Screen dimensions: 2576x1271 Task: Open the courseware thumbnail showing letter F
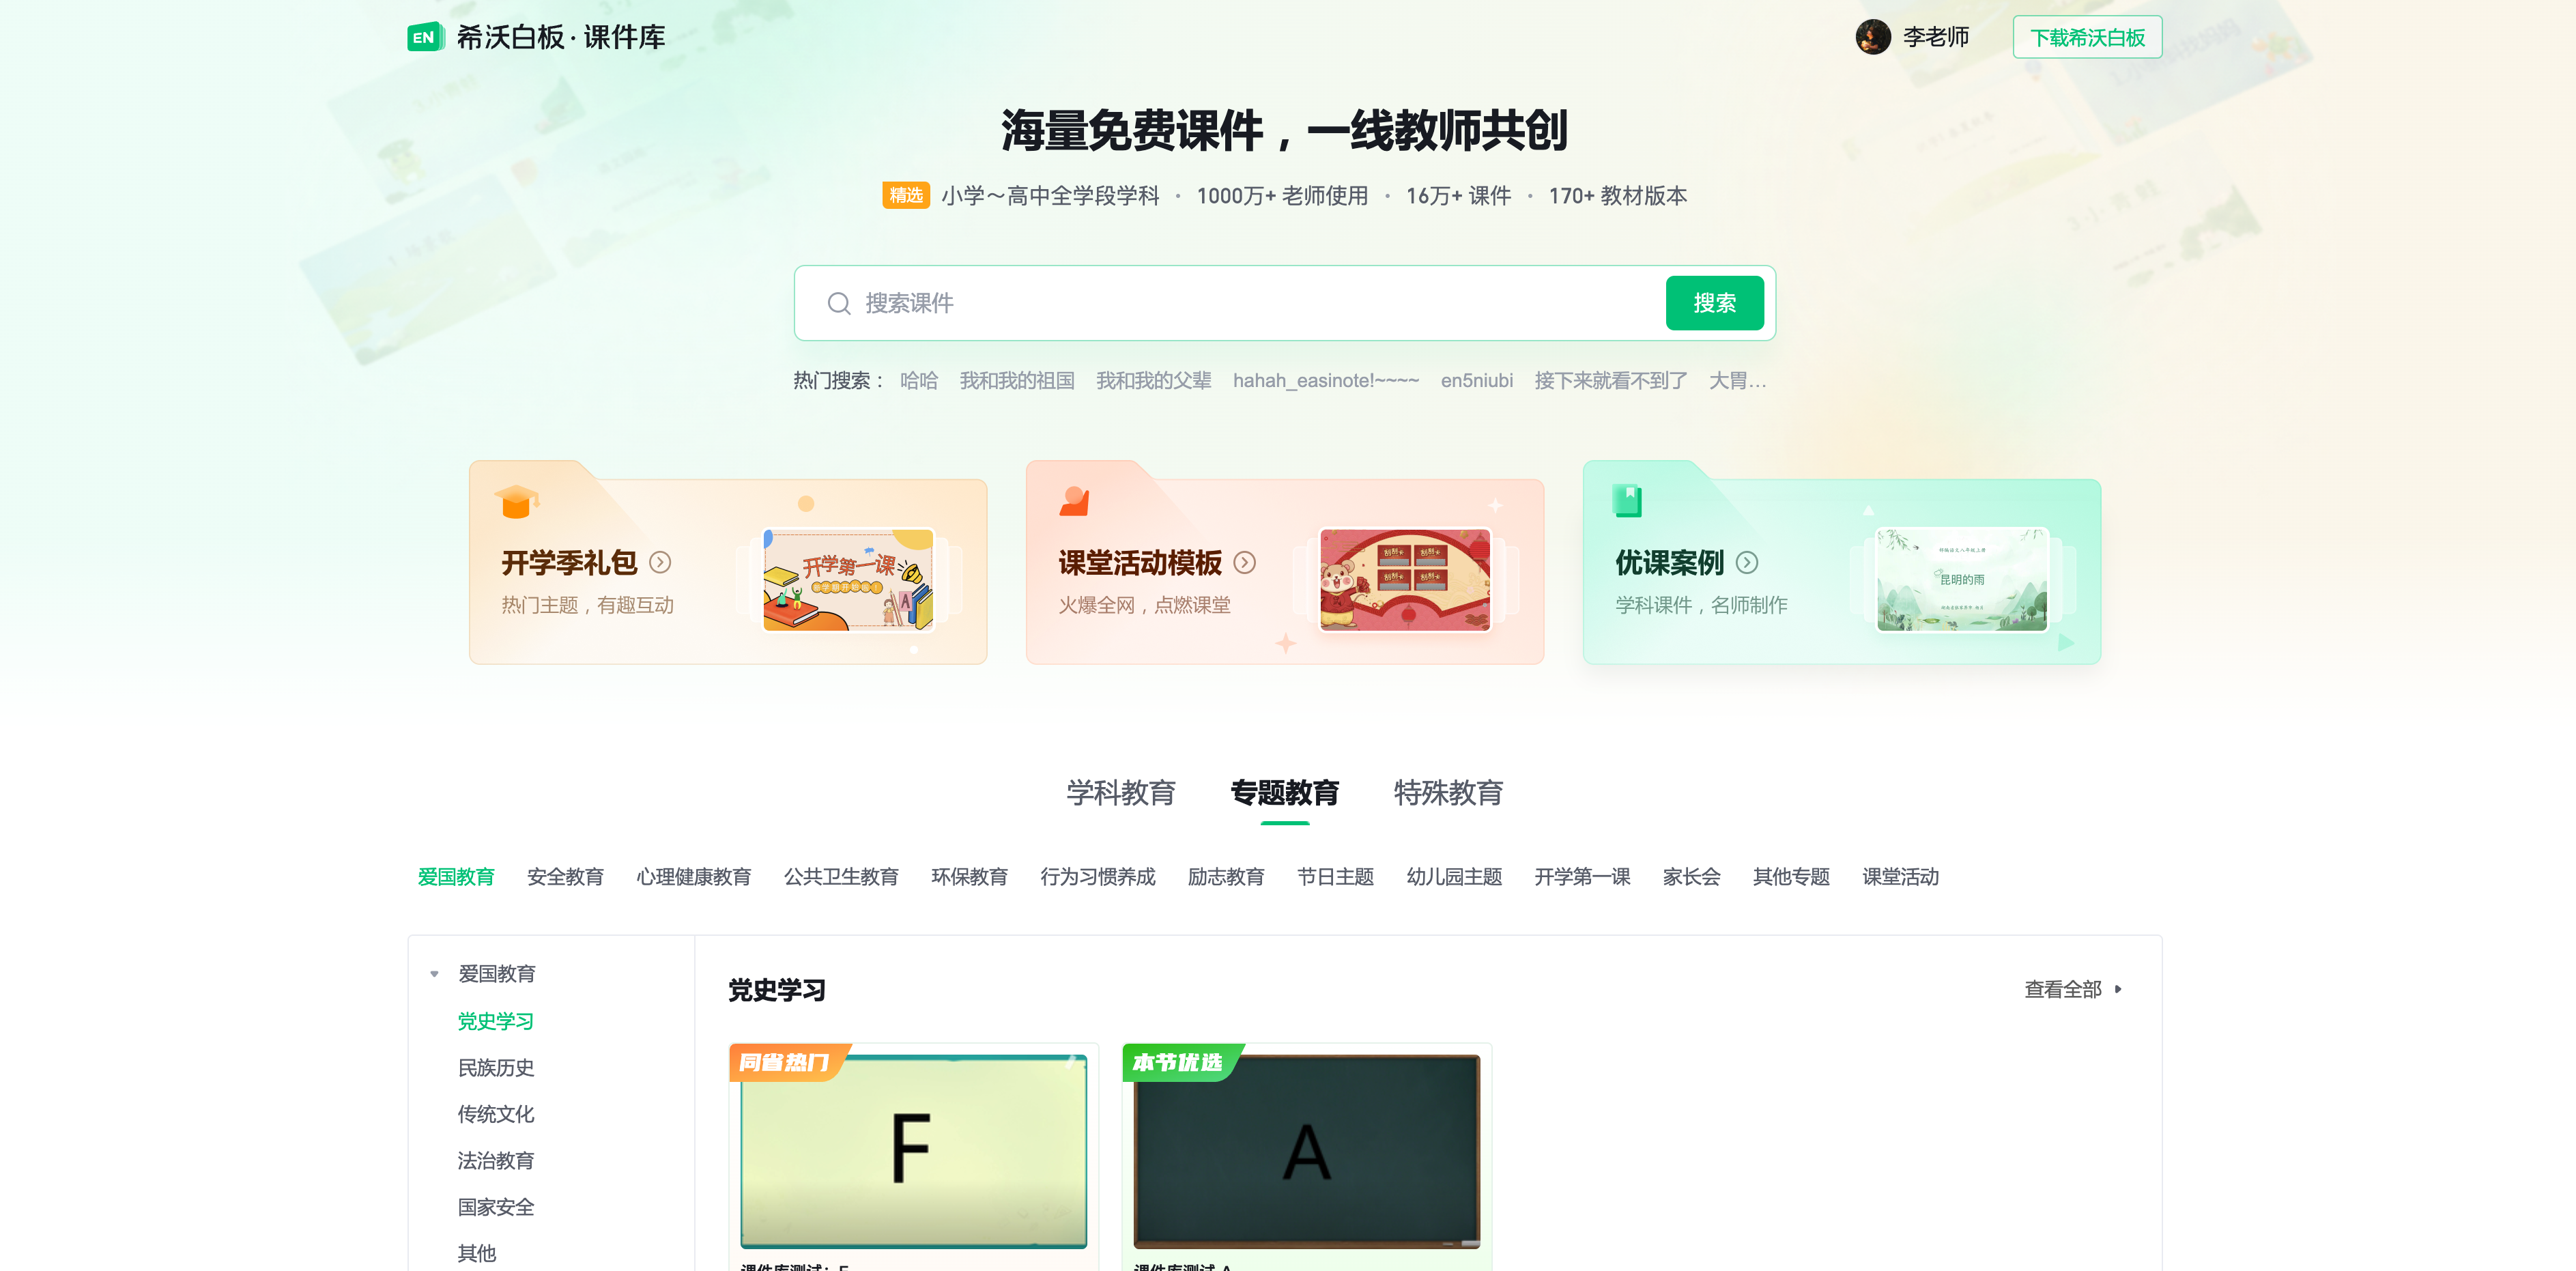913,1150
